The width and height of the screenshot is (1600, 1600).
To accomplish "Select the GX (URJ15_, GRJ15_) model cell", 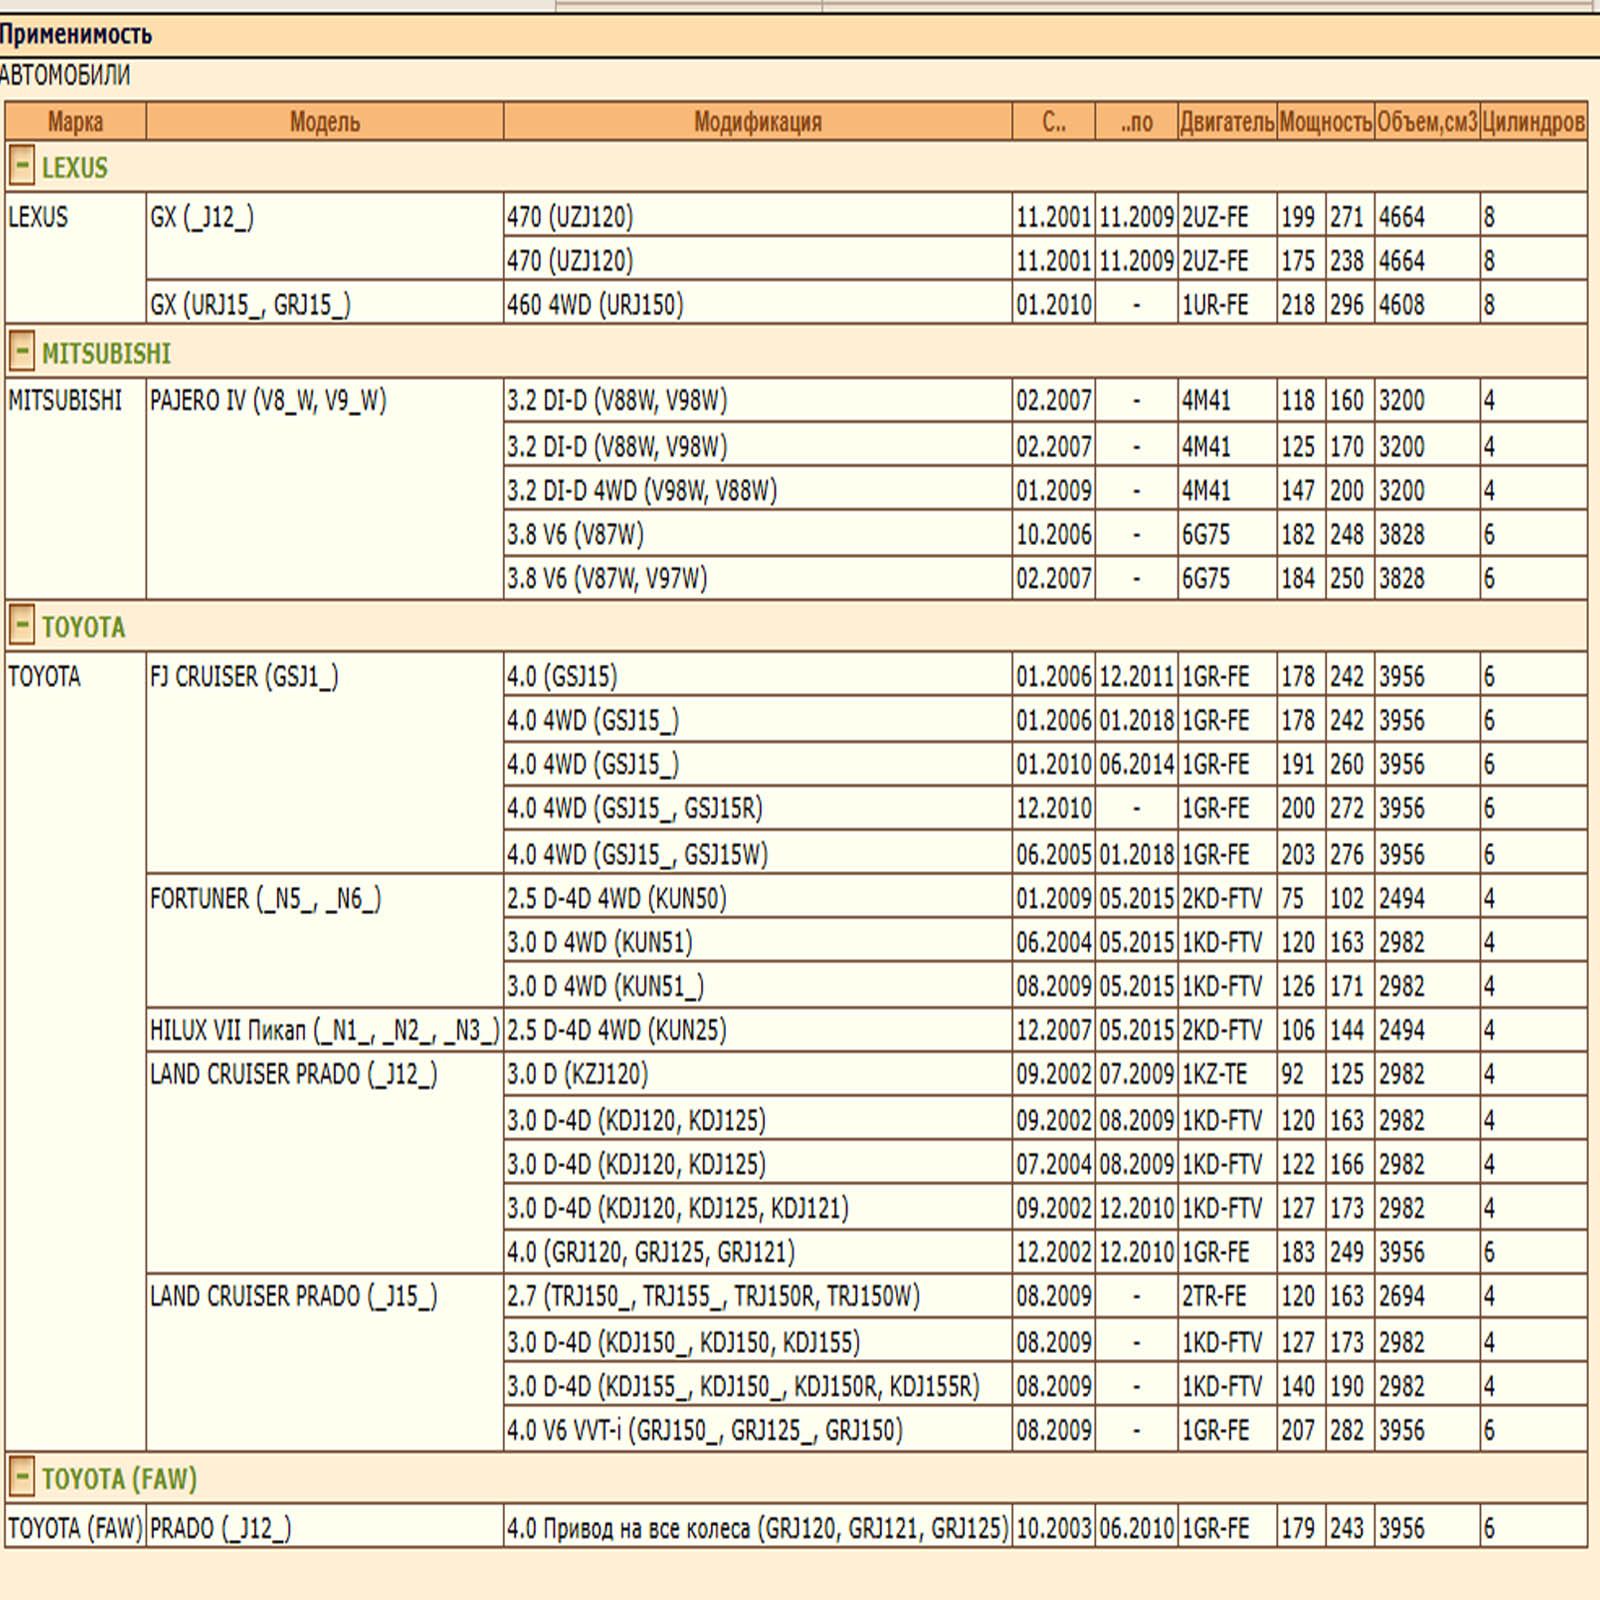I will [325, 304].
